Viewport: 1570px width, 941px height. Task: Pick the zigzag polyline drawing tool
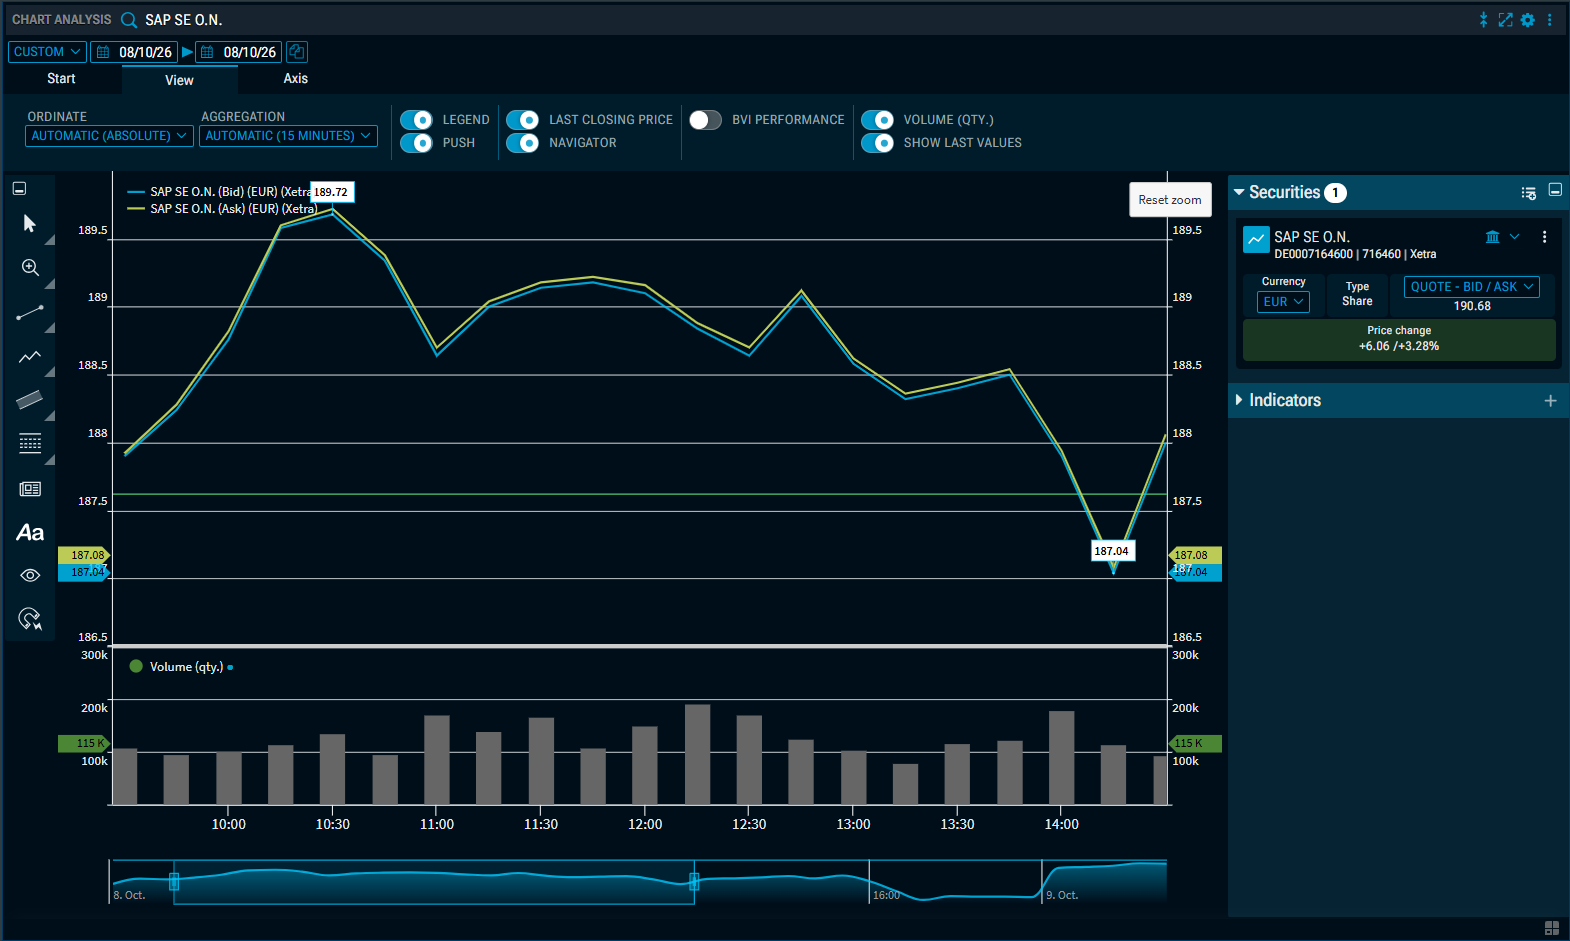[x=30, y=357]
